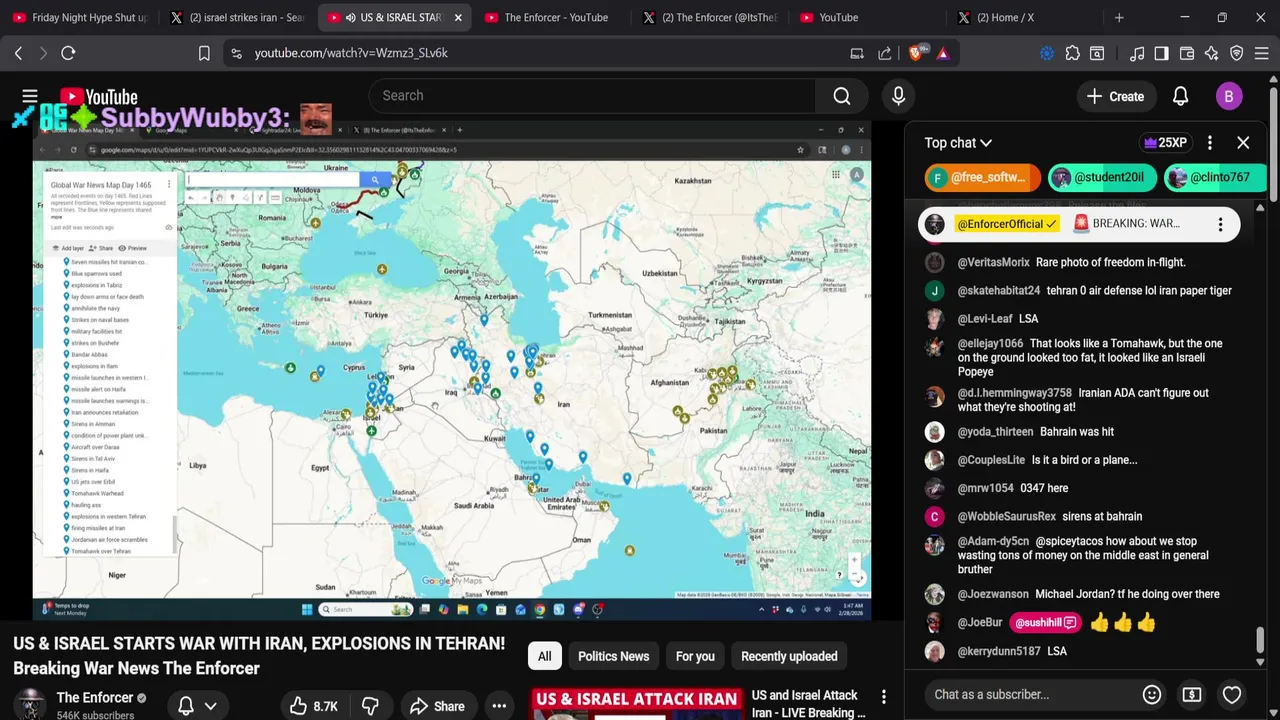
Task: Open the purple B account avatar menu
Action: click(x=1229, y=96)
